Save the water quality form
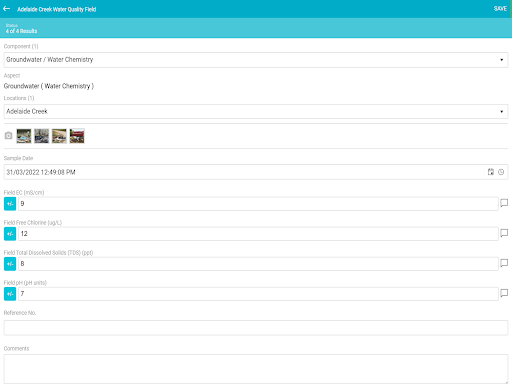512x384 pixels. (x=500, y=9)
